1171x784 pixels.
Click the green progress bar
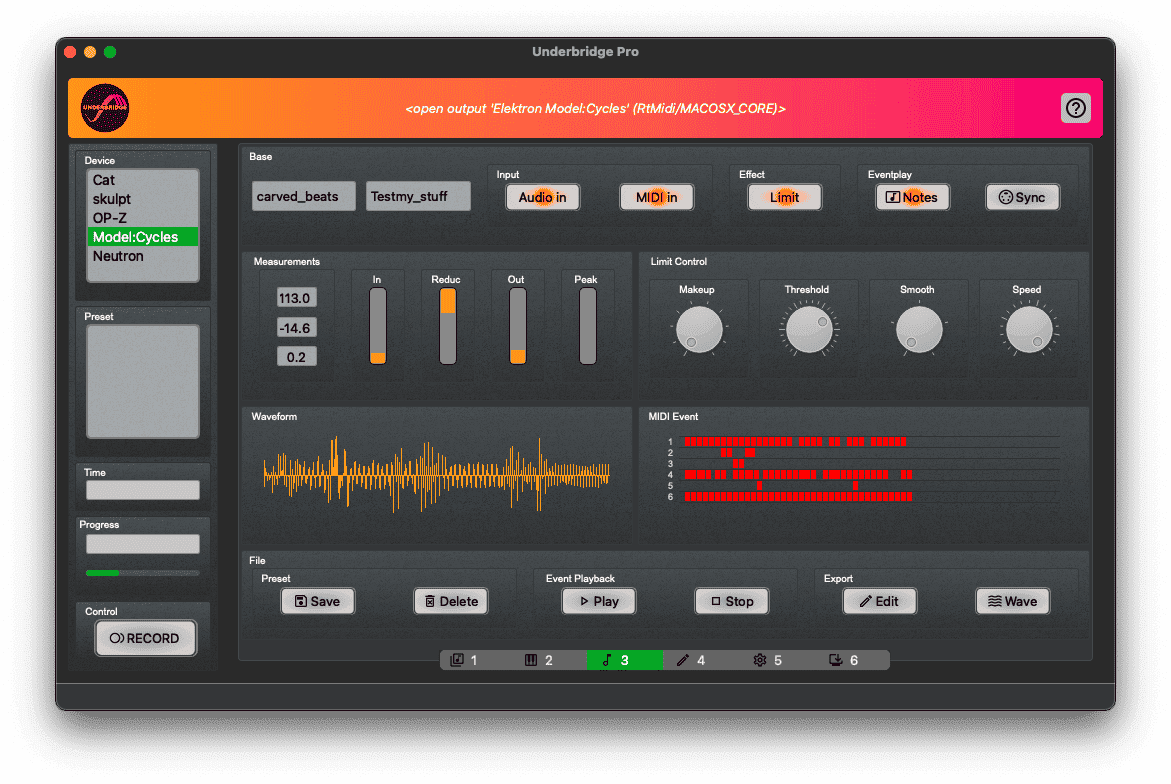click(x=143, y=573)
